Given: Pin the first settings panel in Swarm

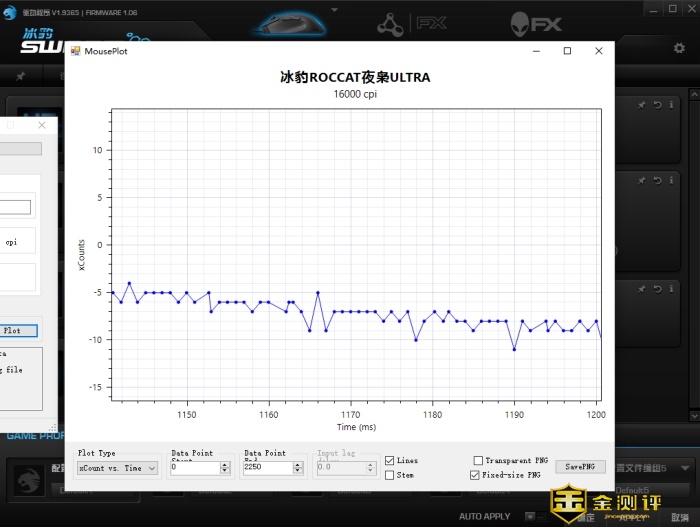Looking at the screenshot, I should click(x=642, y=105).
